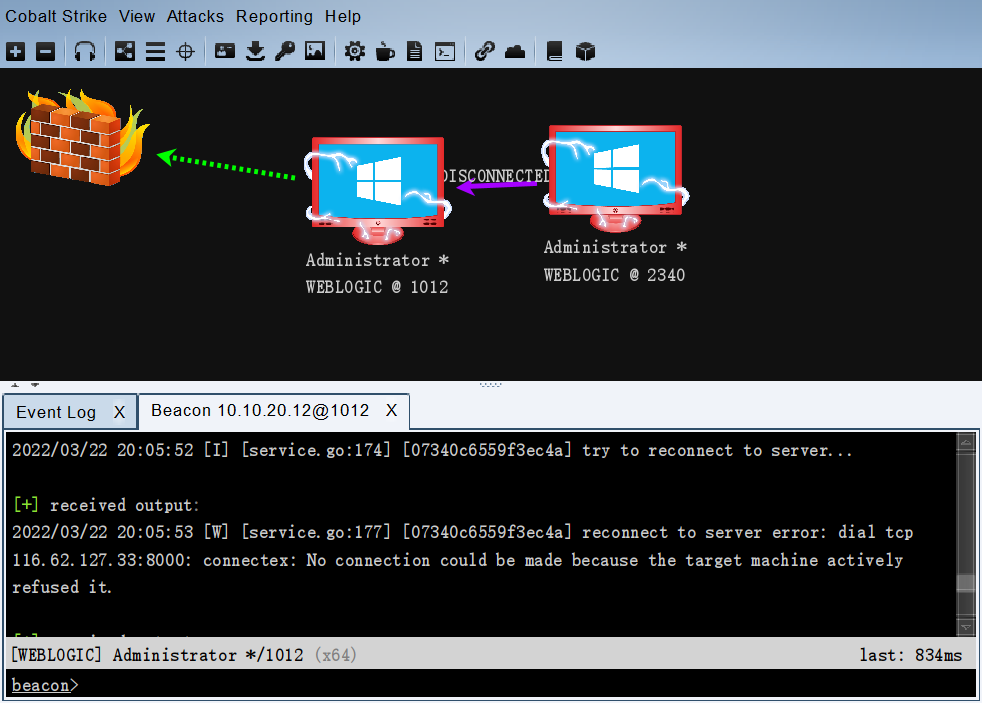Open Screenshots picture icon
982x703 pixels.
(x=315, y=51)
